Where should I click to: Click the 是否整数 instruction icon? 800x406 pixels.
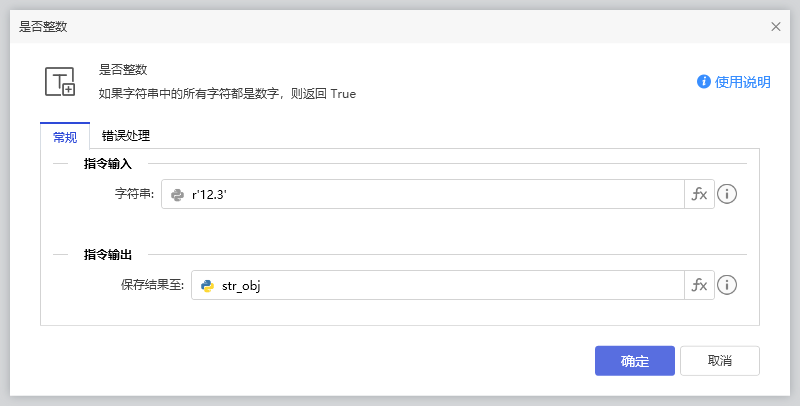[61, 82]
